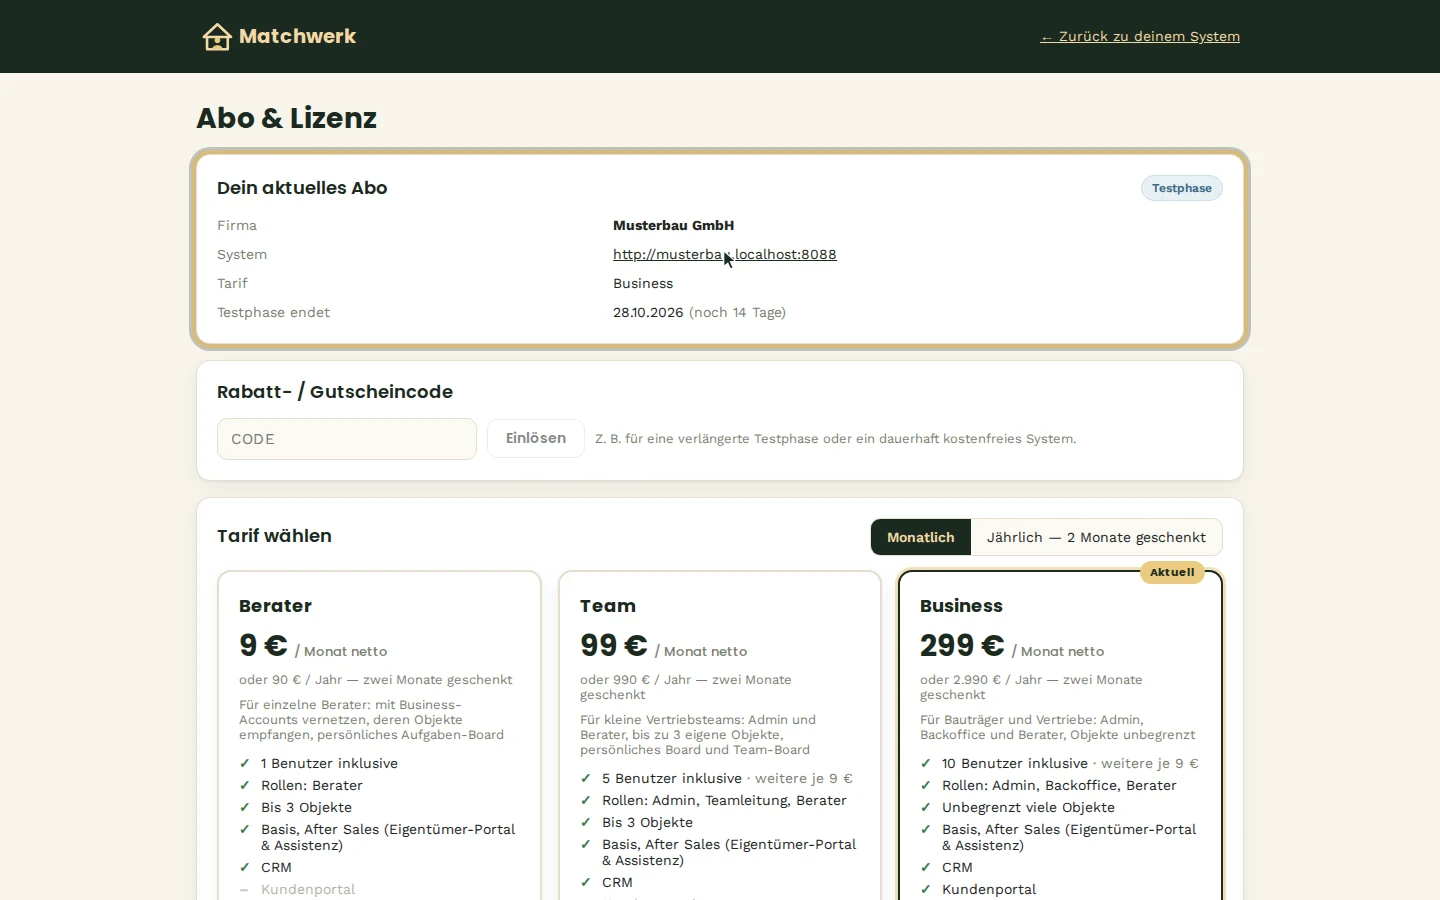This screenshot has width=1440, height=900.
Task: Click checkmark beside '5 Benutzer inklusive'
Action: coord(586,778)
